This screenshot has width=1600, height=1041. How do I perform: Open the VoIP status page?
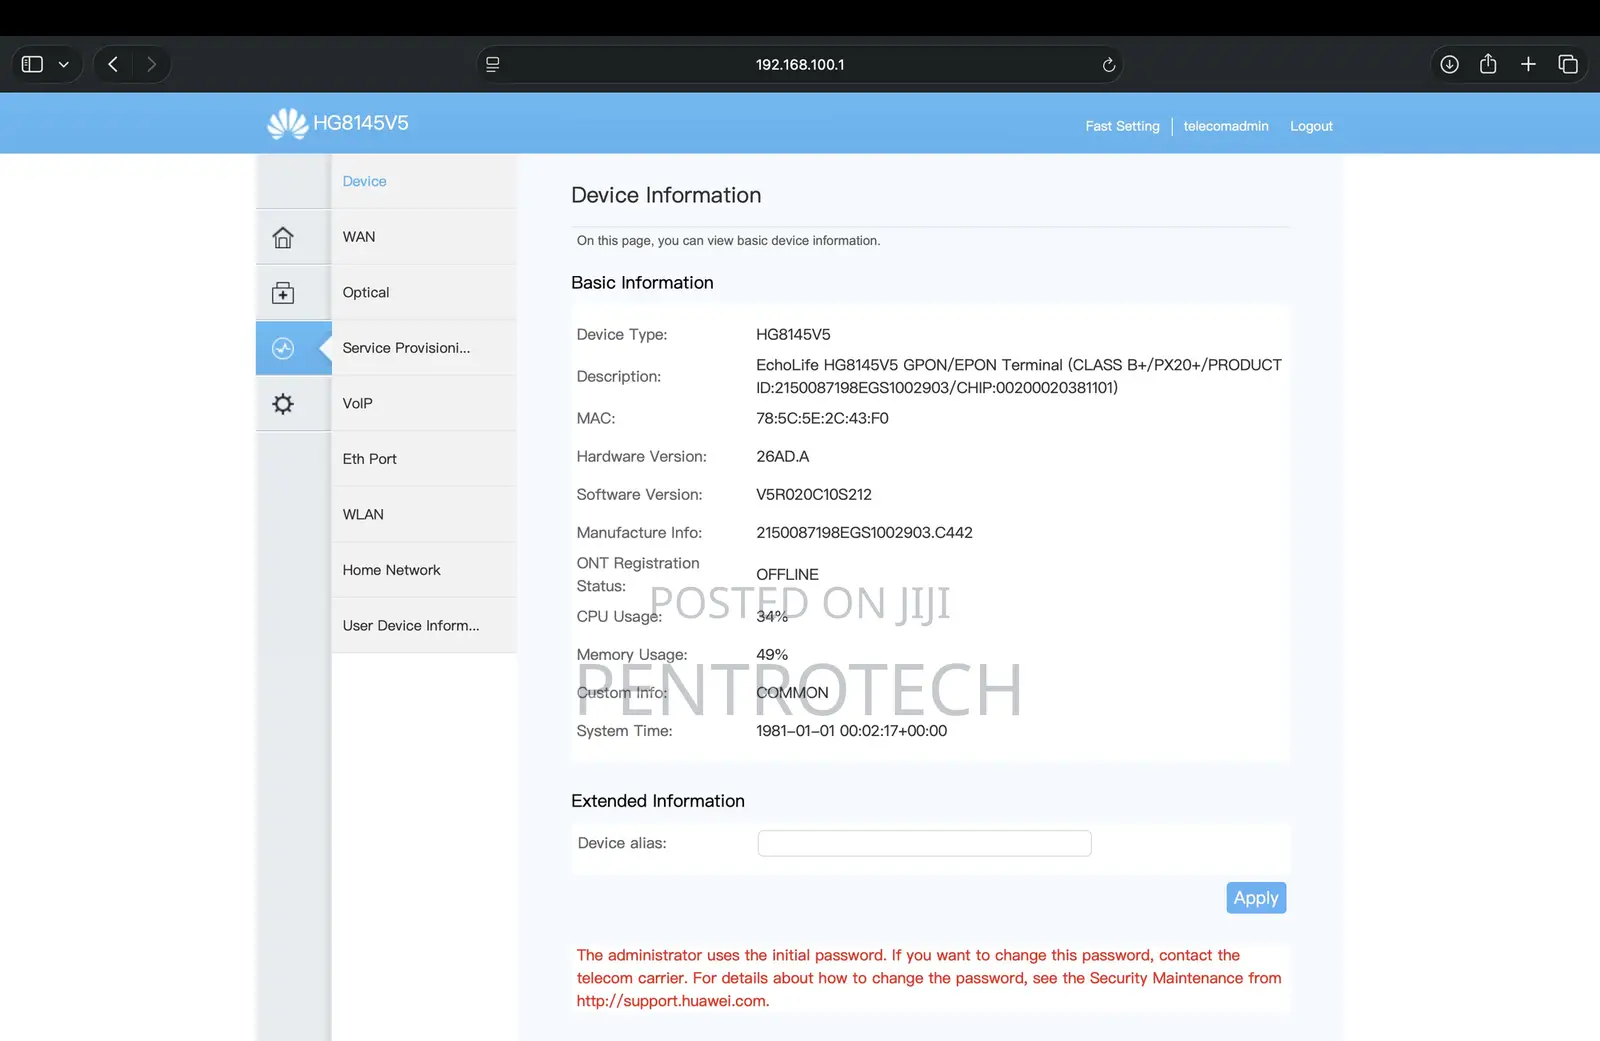[x=424, y=403]
